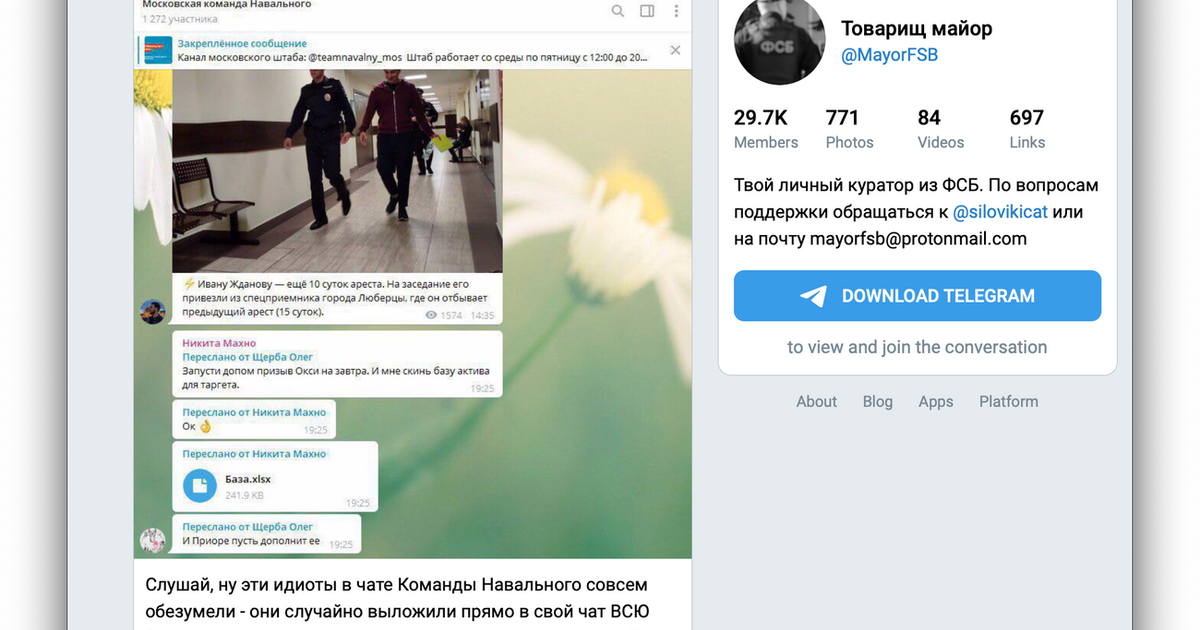Open the Platform footer link

(1008, 401)
